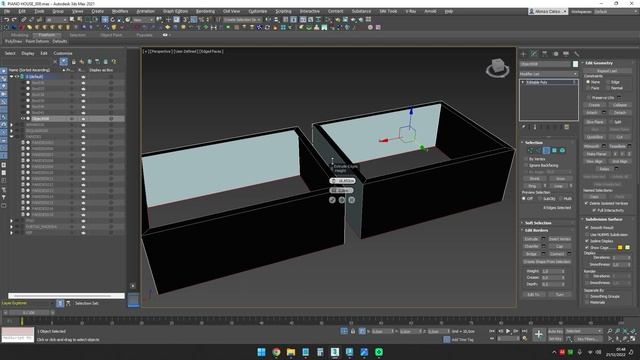
Task: Select the Face constraint radio
Action: 588,88
